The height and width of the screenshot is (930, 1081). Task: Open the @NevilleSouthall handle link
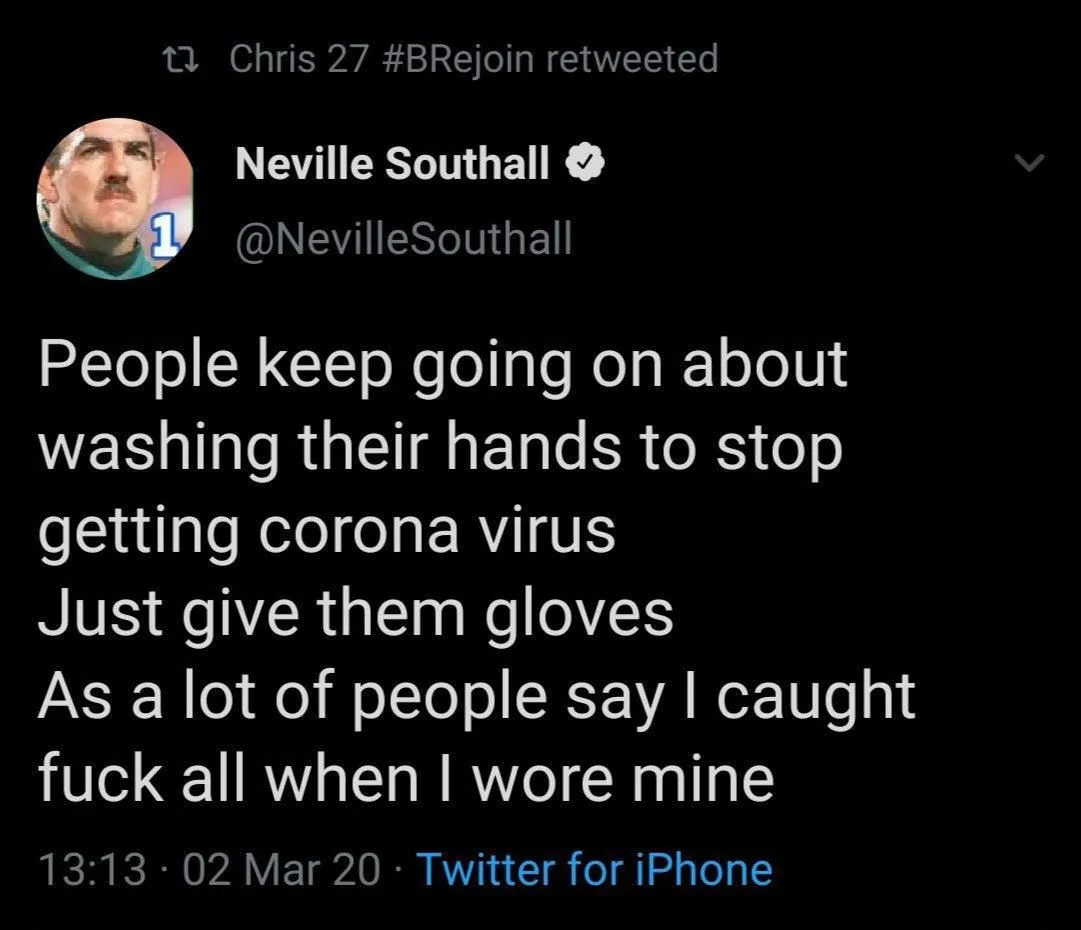click(404, 239)
